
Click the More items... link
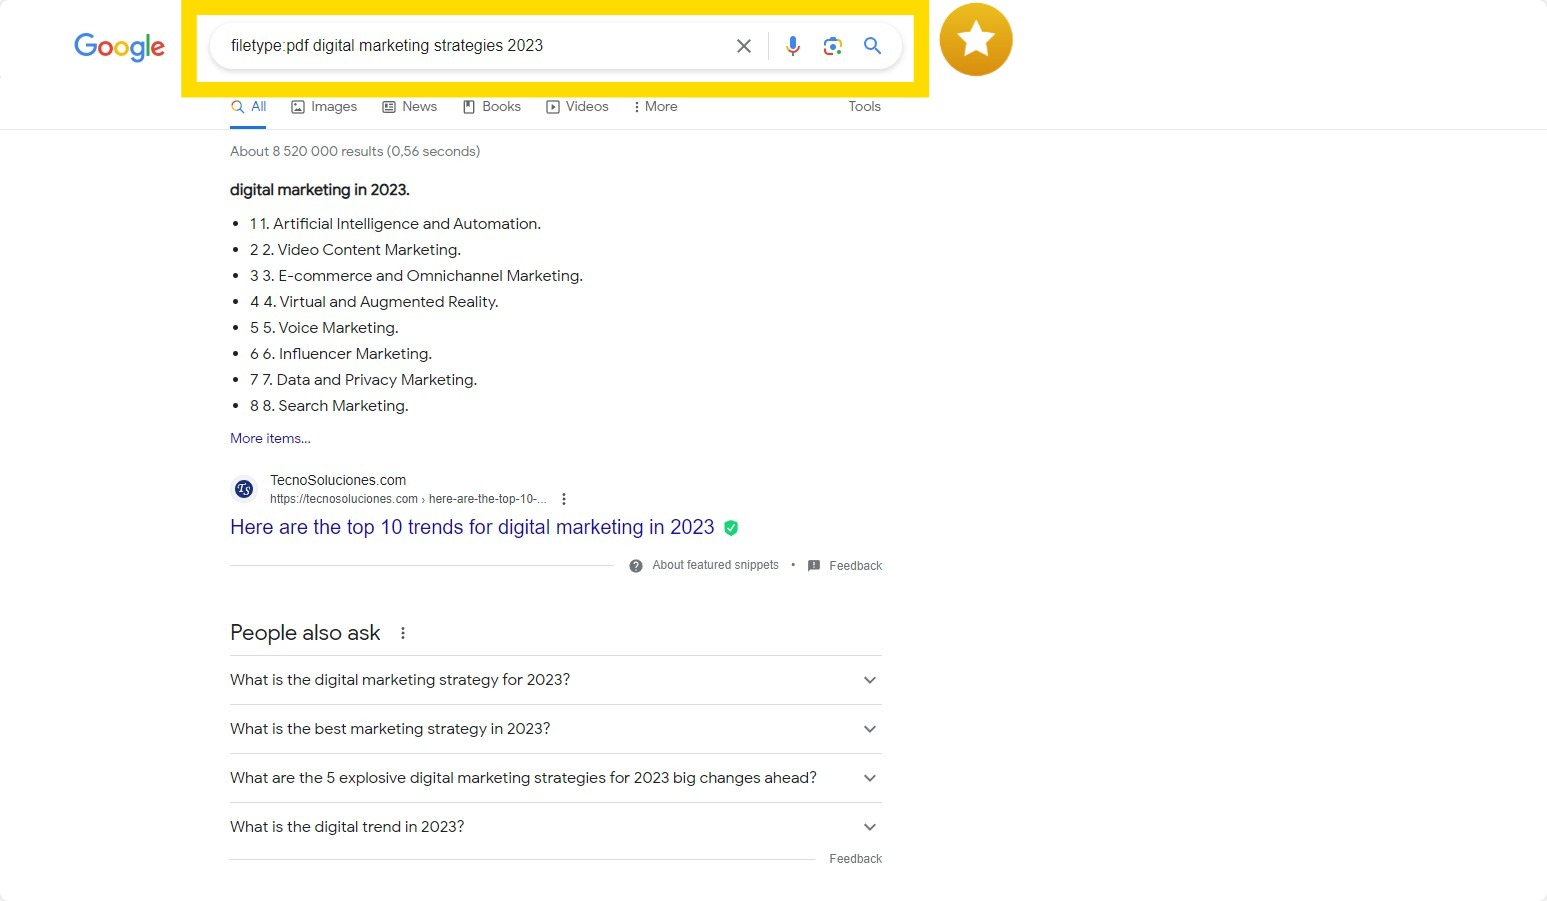tap(270, 438)
